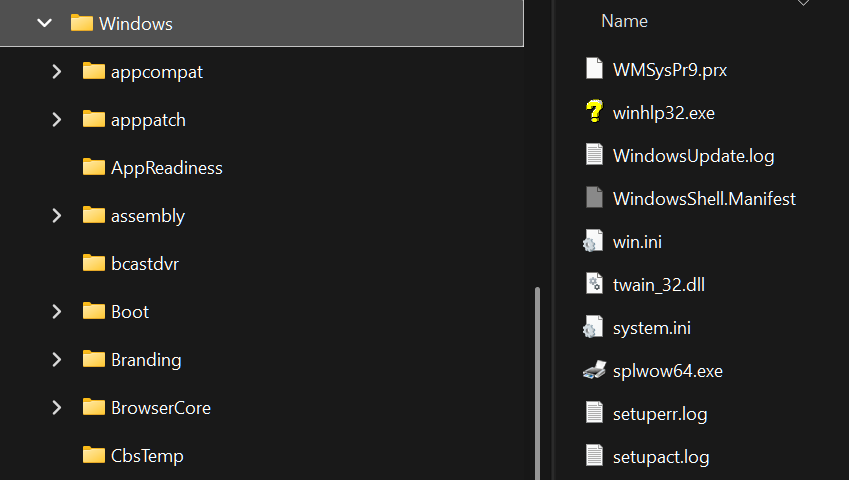The height and width of the screenshot is (480, 849).
Task: Click the WindowsShell.Manifest file icon
Action: (594, 197)
